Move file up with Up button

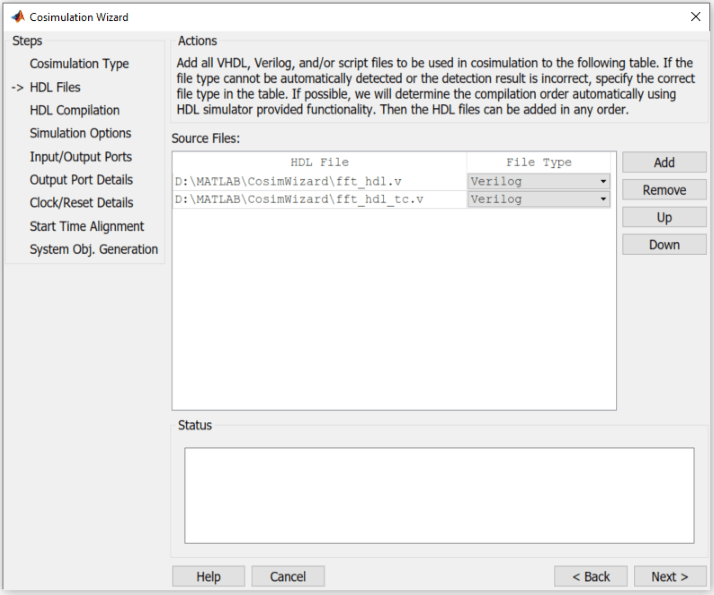pyautogui.click(x=664, y=217)
